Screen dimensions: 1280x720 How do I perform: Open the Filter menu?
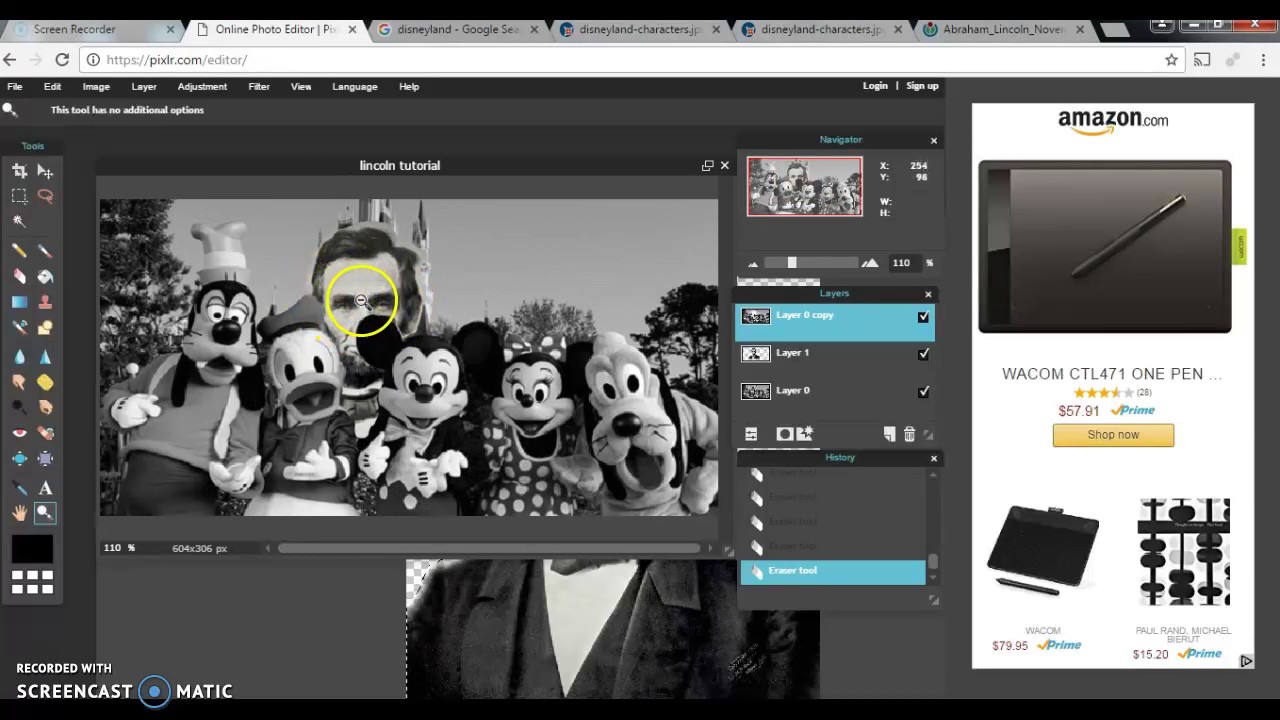(x=259, y=87)
